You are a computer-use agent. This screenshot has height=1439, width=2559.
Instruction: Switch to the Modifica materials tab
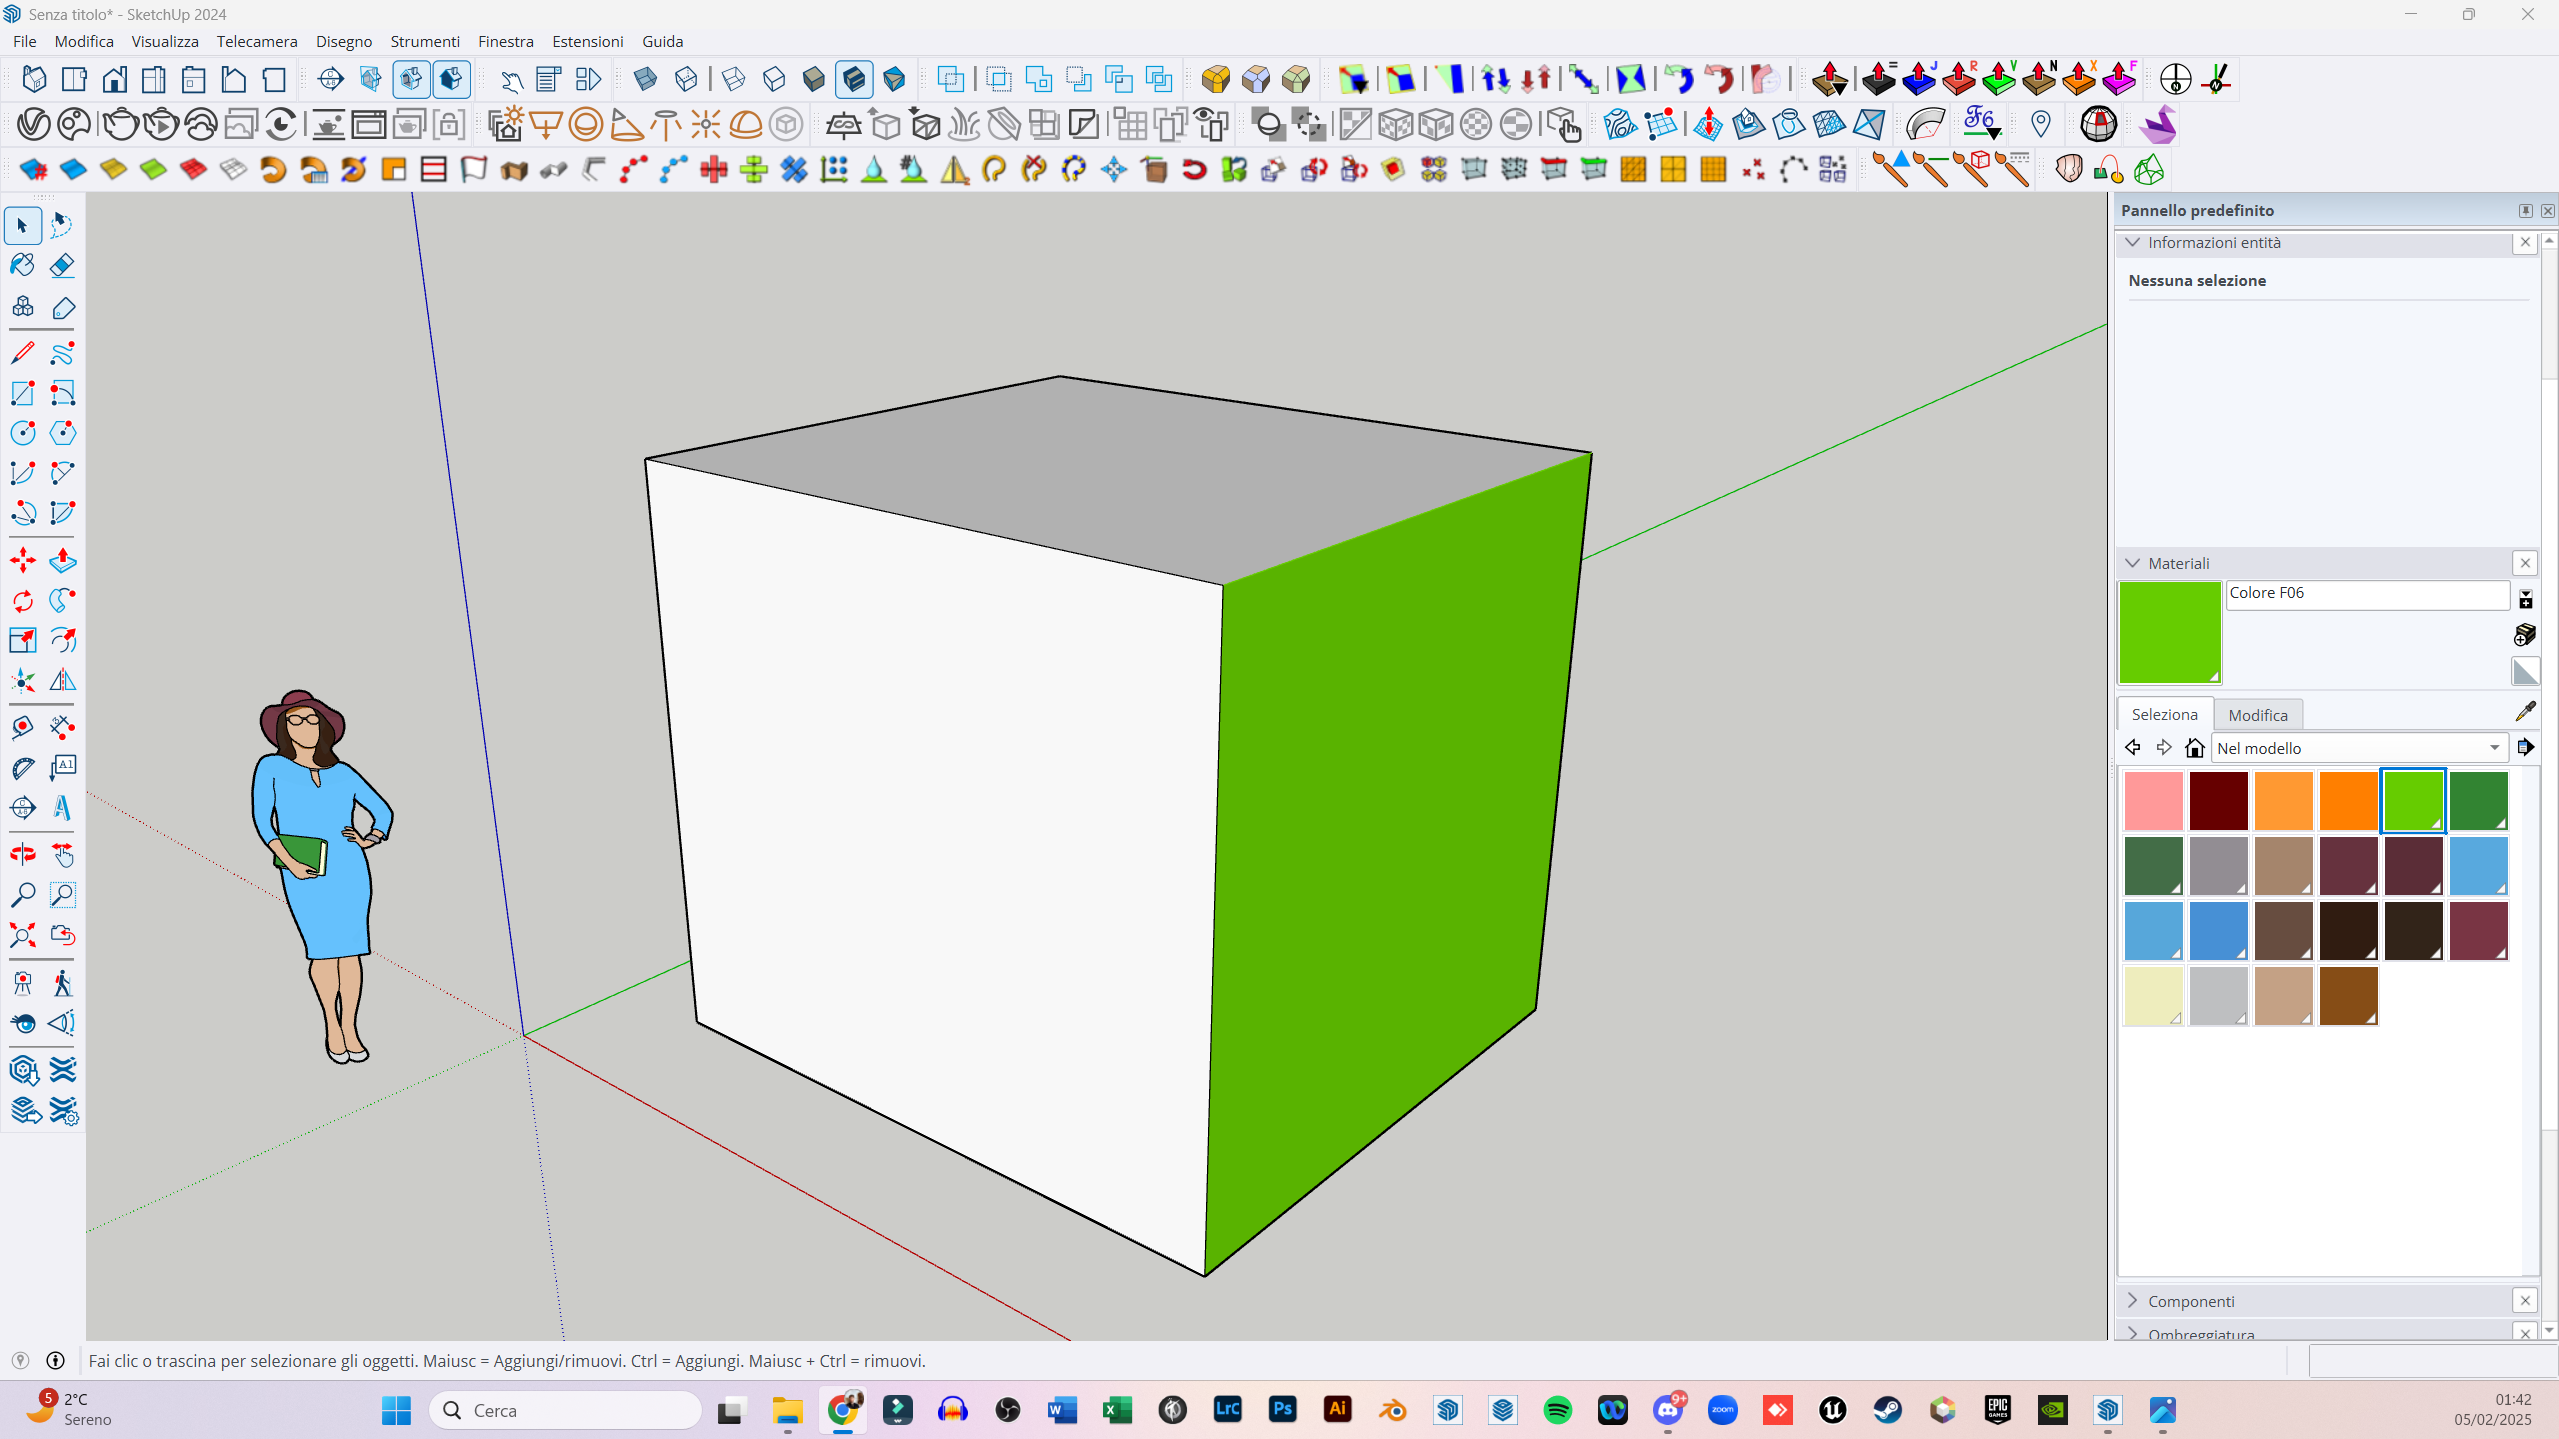point(2258,715)
